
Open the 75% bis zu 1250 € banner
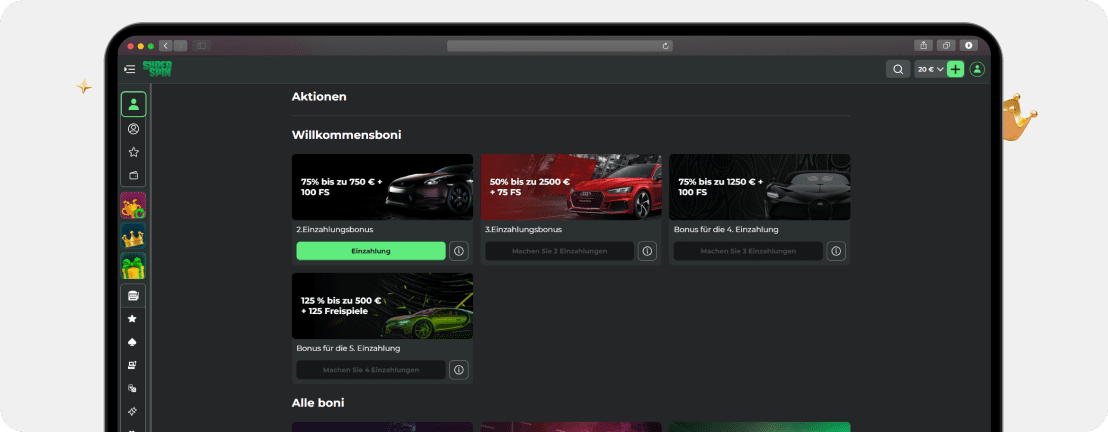(760, 187)
